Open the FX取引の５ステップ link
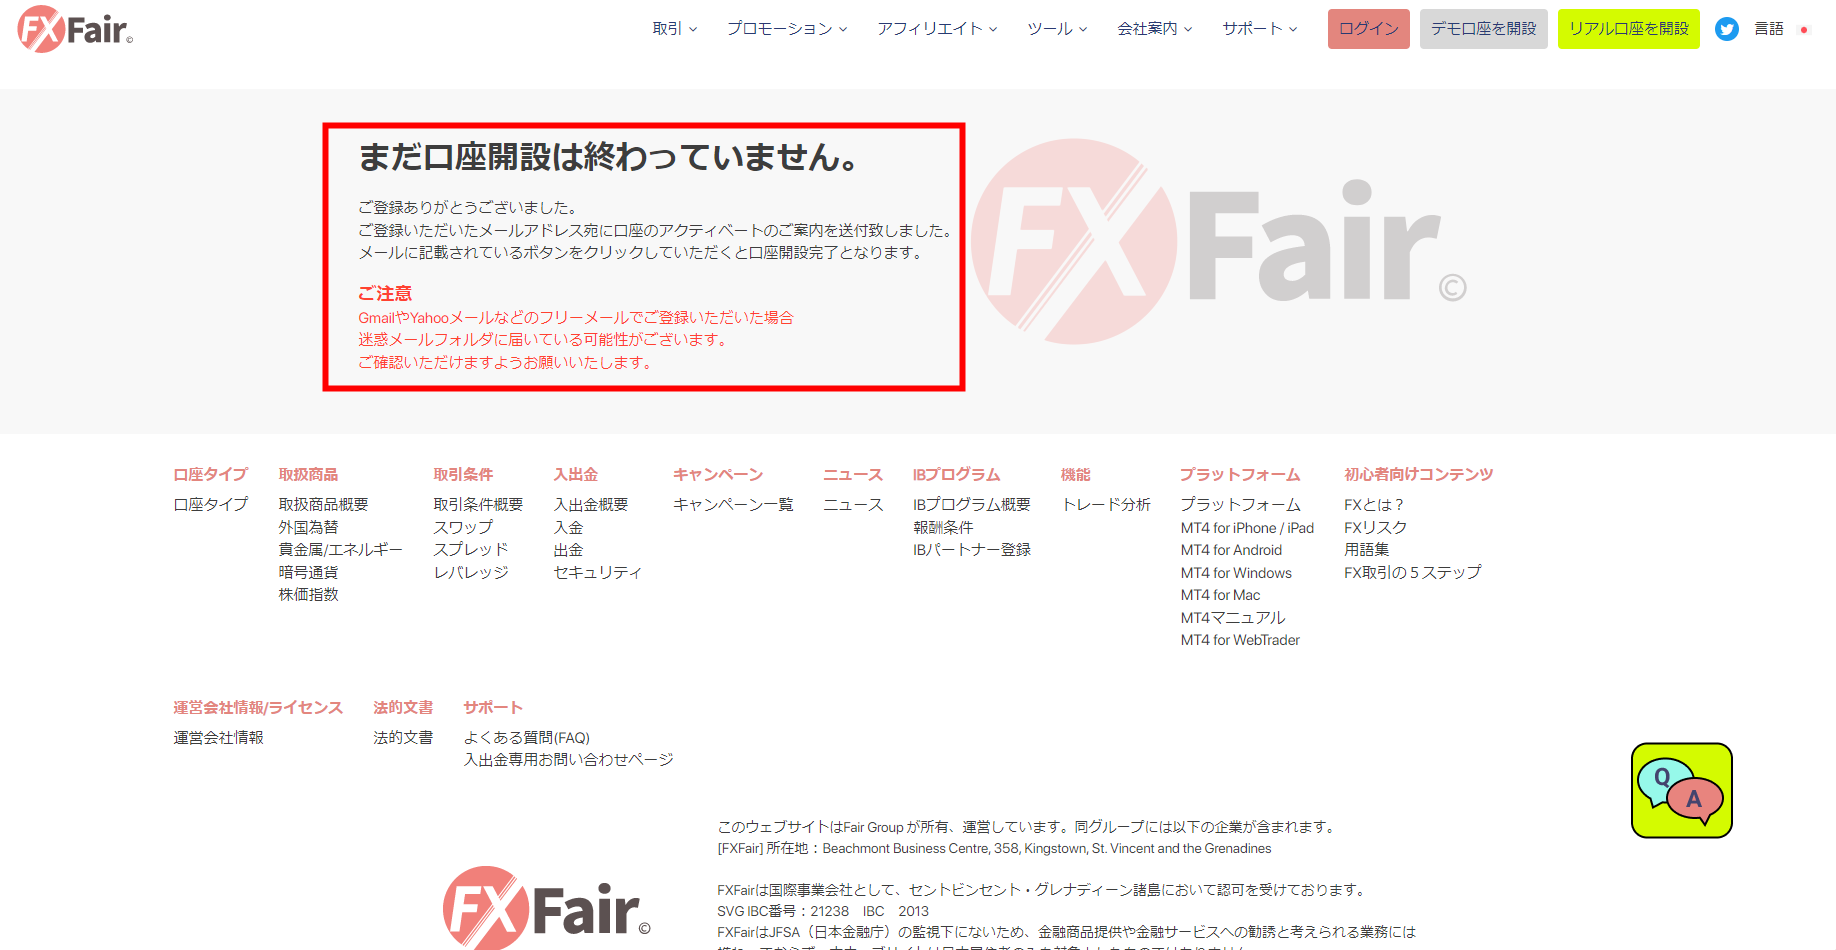This screenshot has height=950, width=1836. [1413, 572]
